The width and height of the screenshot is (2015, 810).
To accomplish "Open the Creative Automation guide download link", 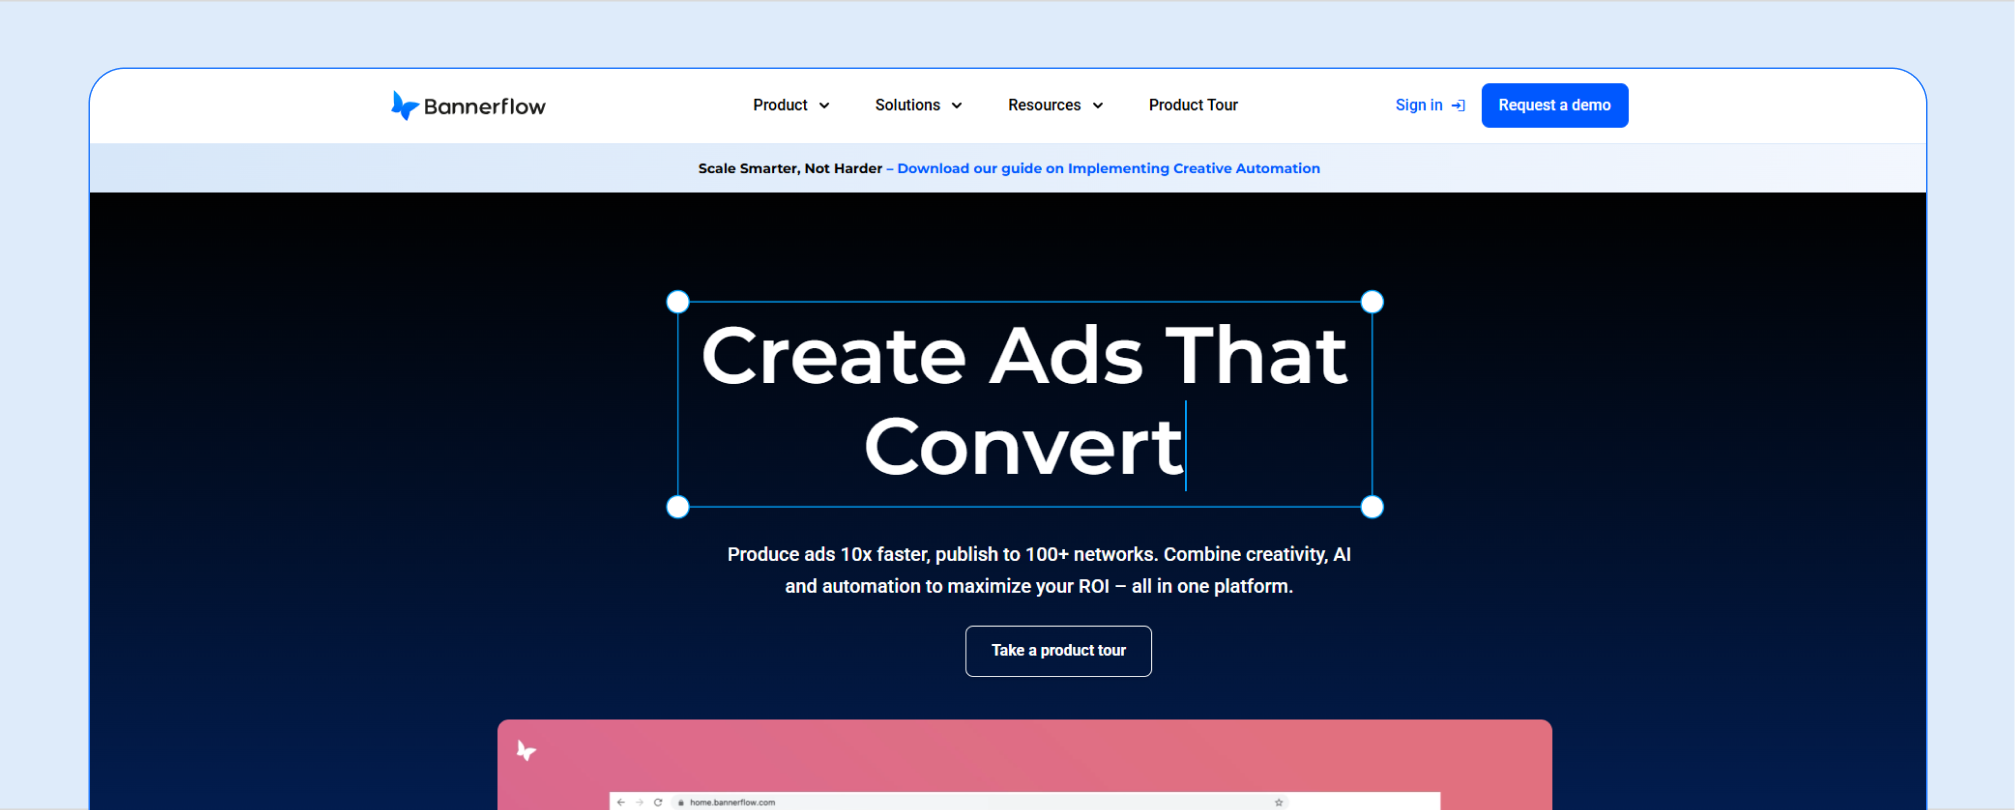I will coord(1108,168).
